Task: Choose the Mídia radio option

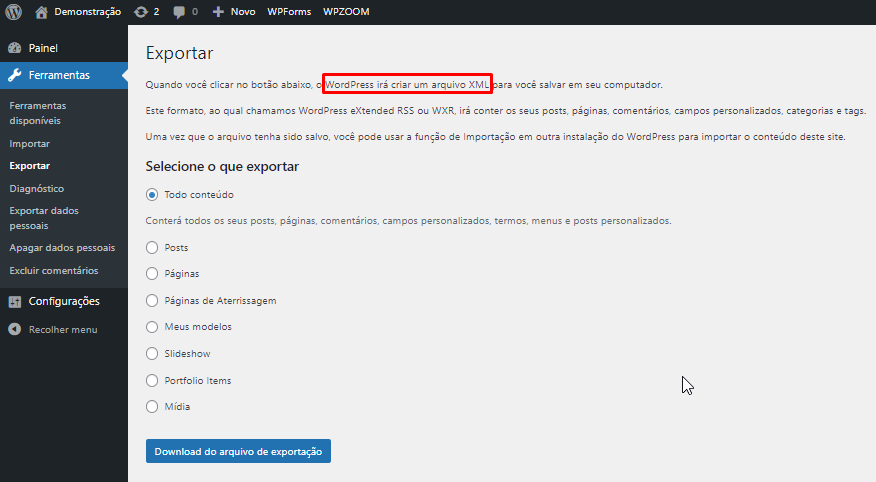Action: coord(152,407)
